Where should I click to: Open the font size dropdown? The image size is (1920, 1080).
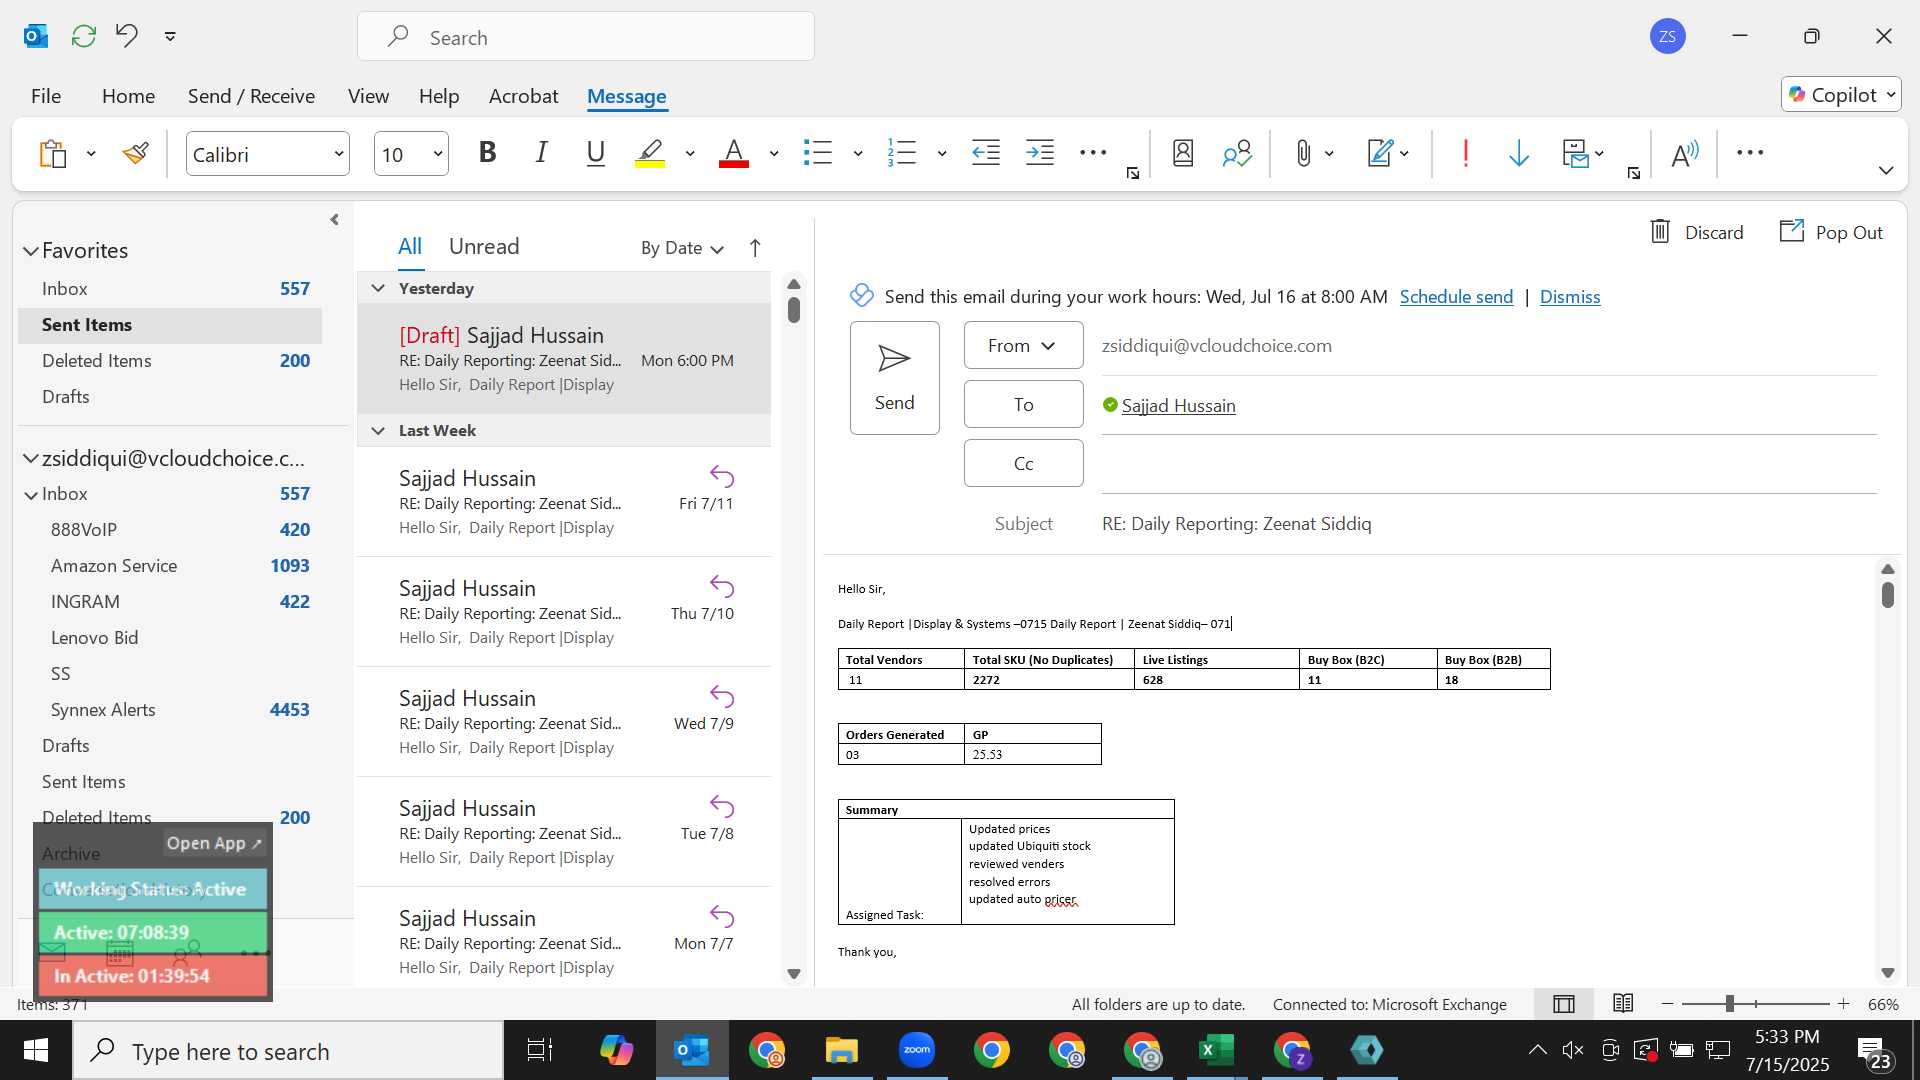point(437,154)
